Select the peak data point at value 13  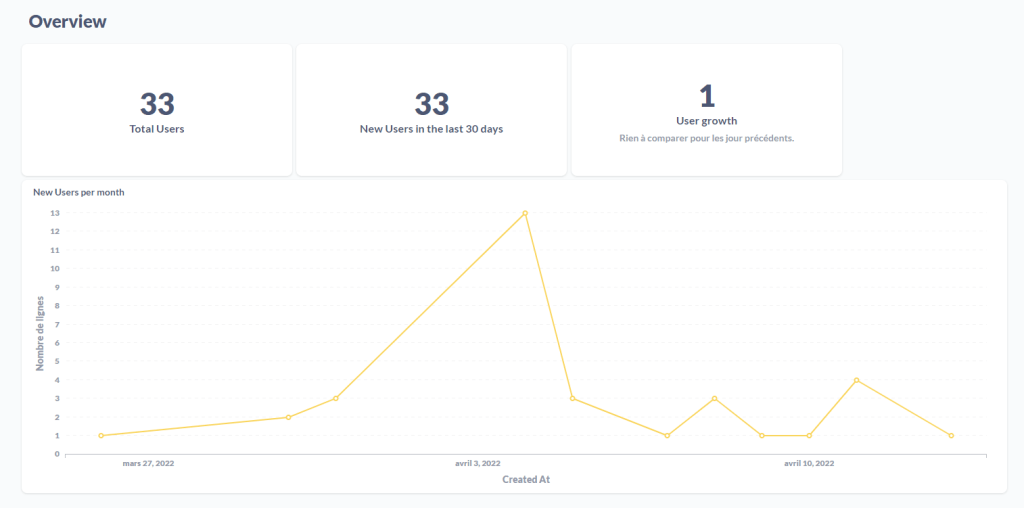(x=525, y=213)
